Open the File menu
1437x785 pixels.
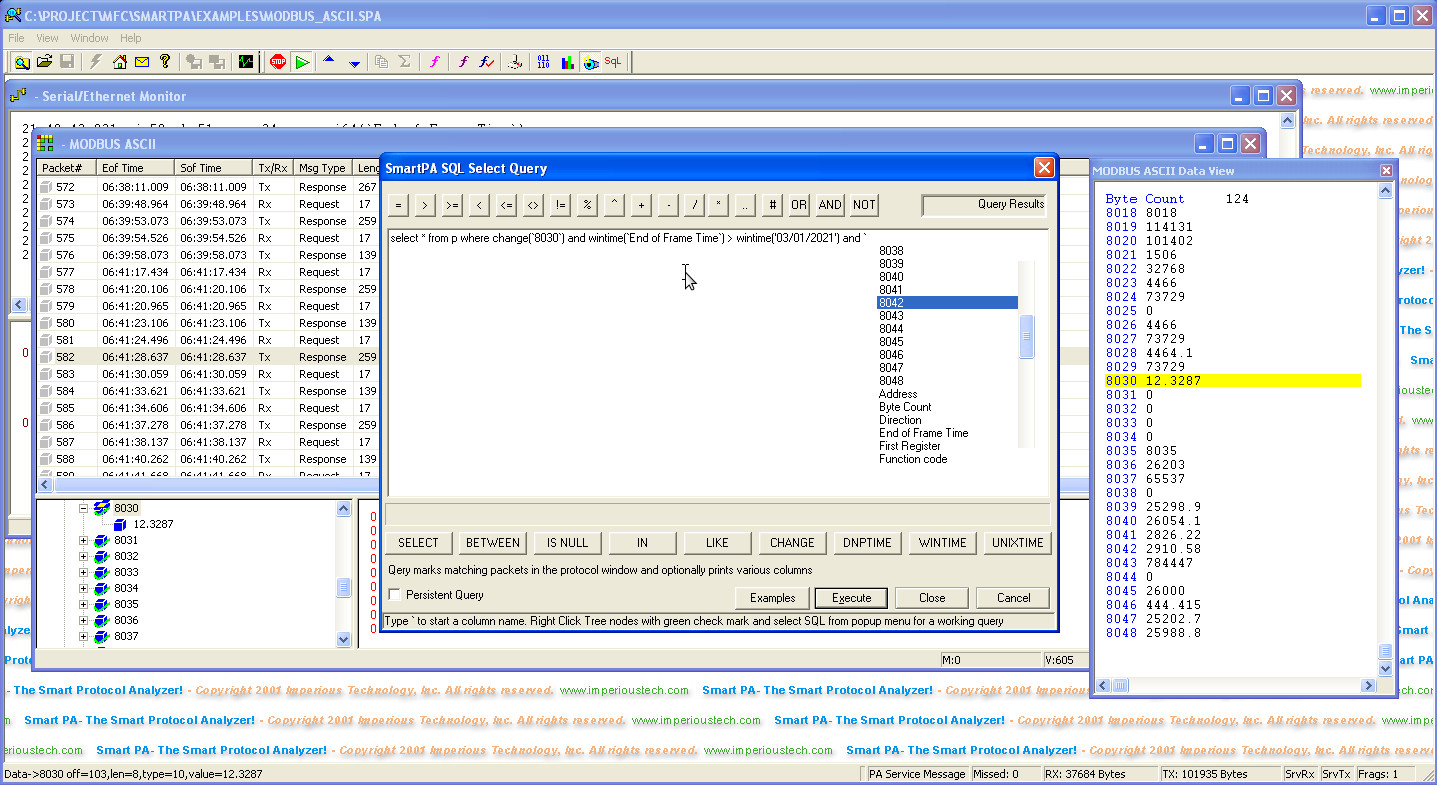(x=16, y=38)
